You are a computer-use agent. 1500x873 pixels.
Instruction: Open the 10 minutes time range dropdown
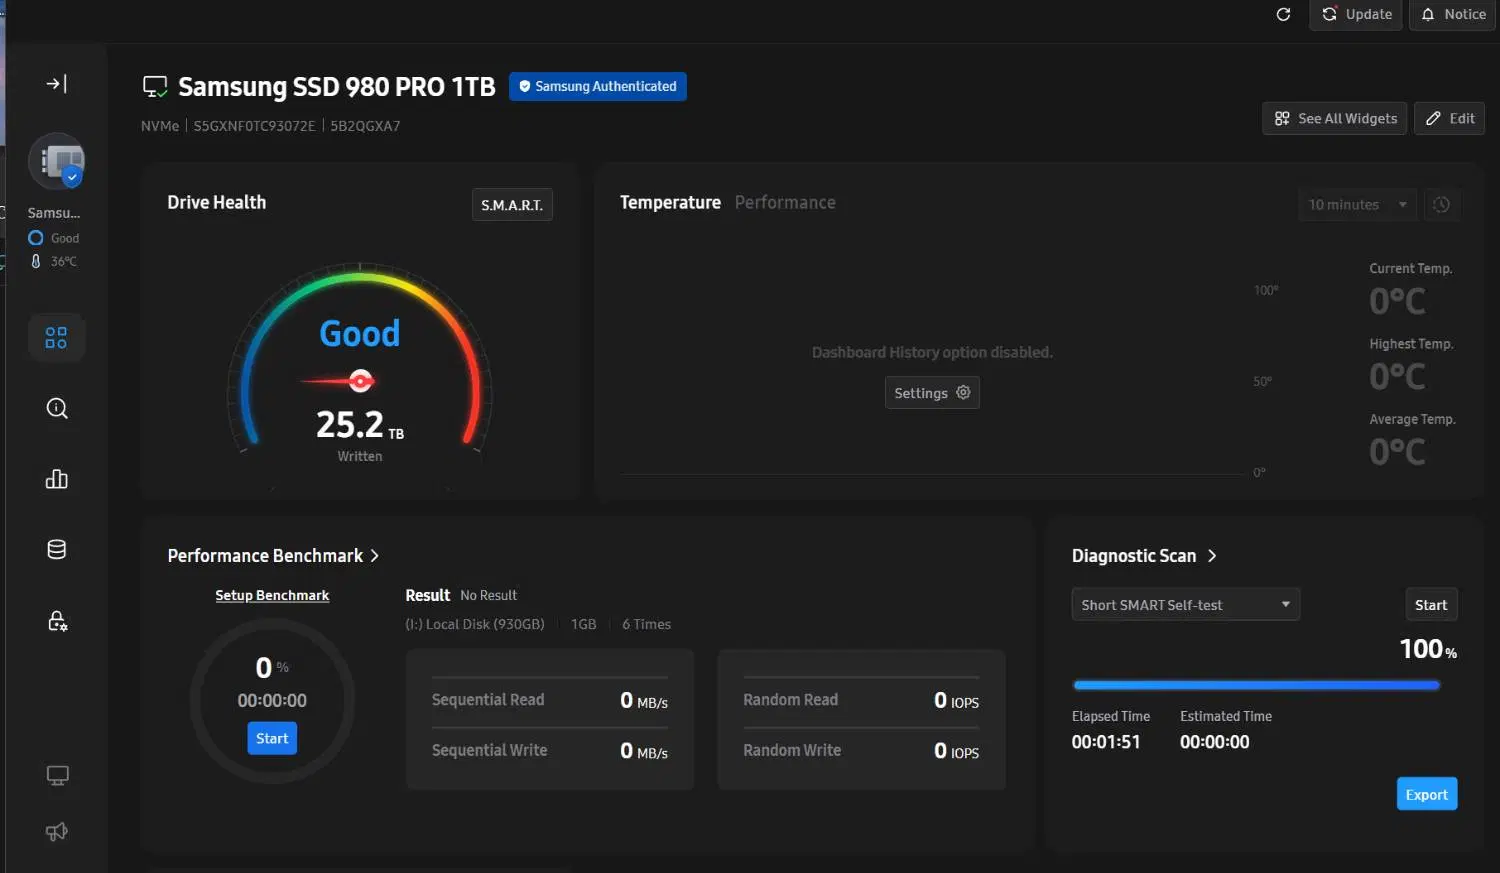[x=1357, y=205]
